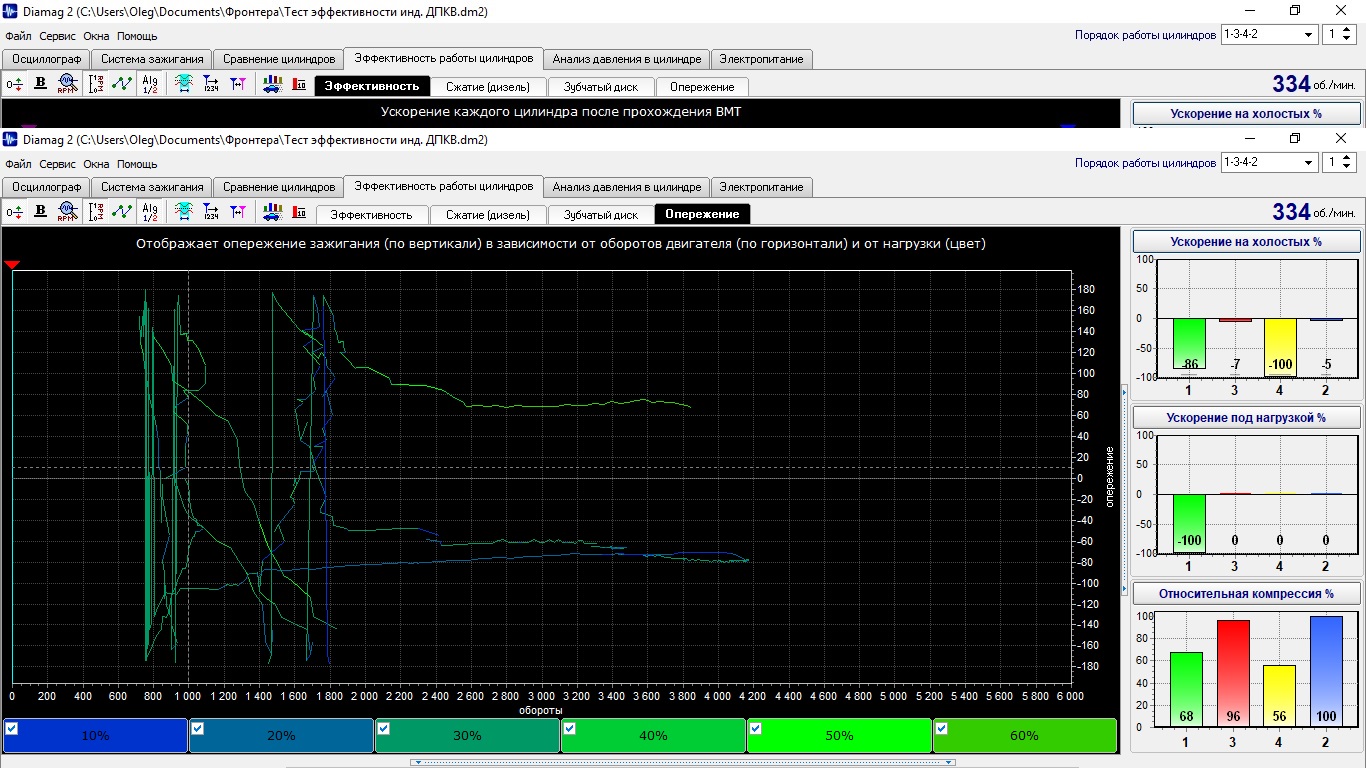Viewport: 1366px width, 768px height.
Task: Click the RPM waveform icon in front window
Action: click(x=66, y=212)
